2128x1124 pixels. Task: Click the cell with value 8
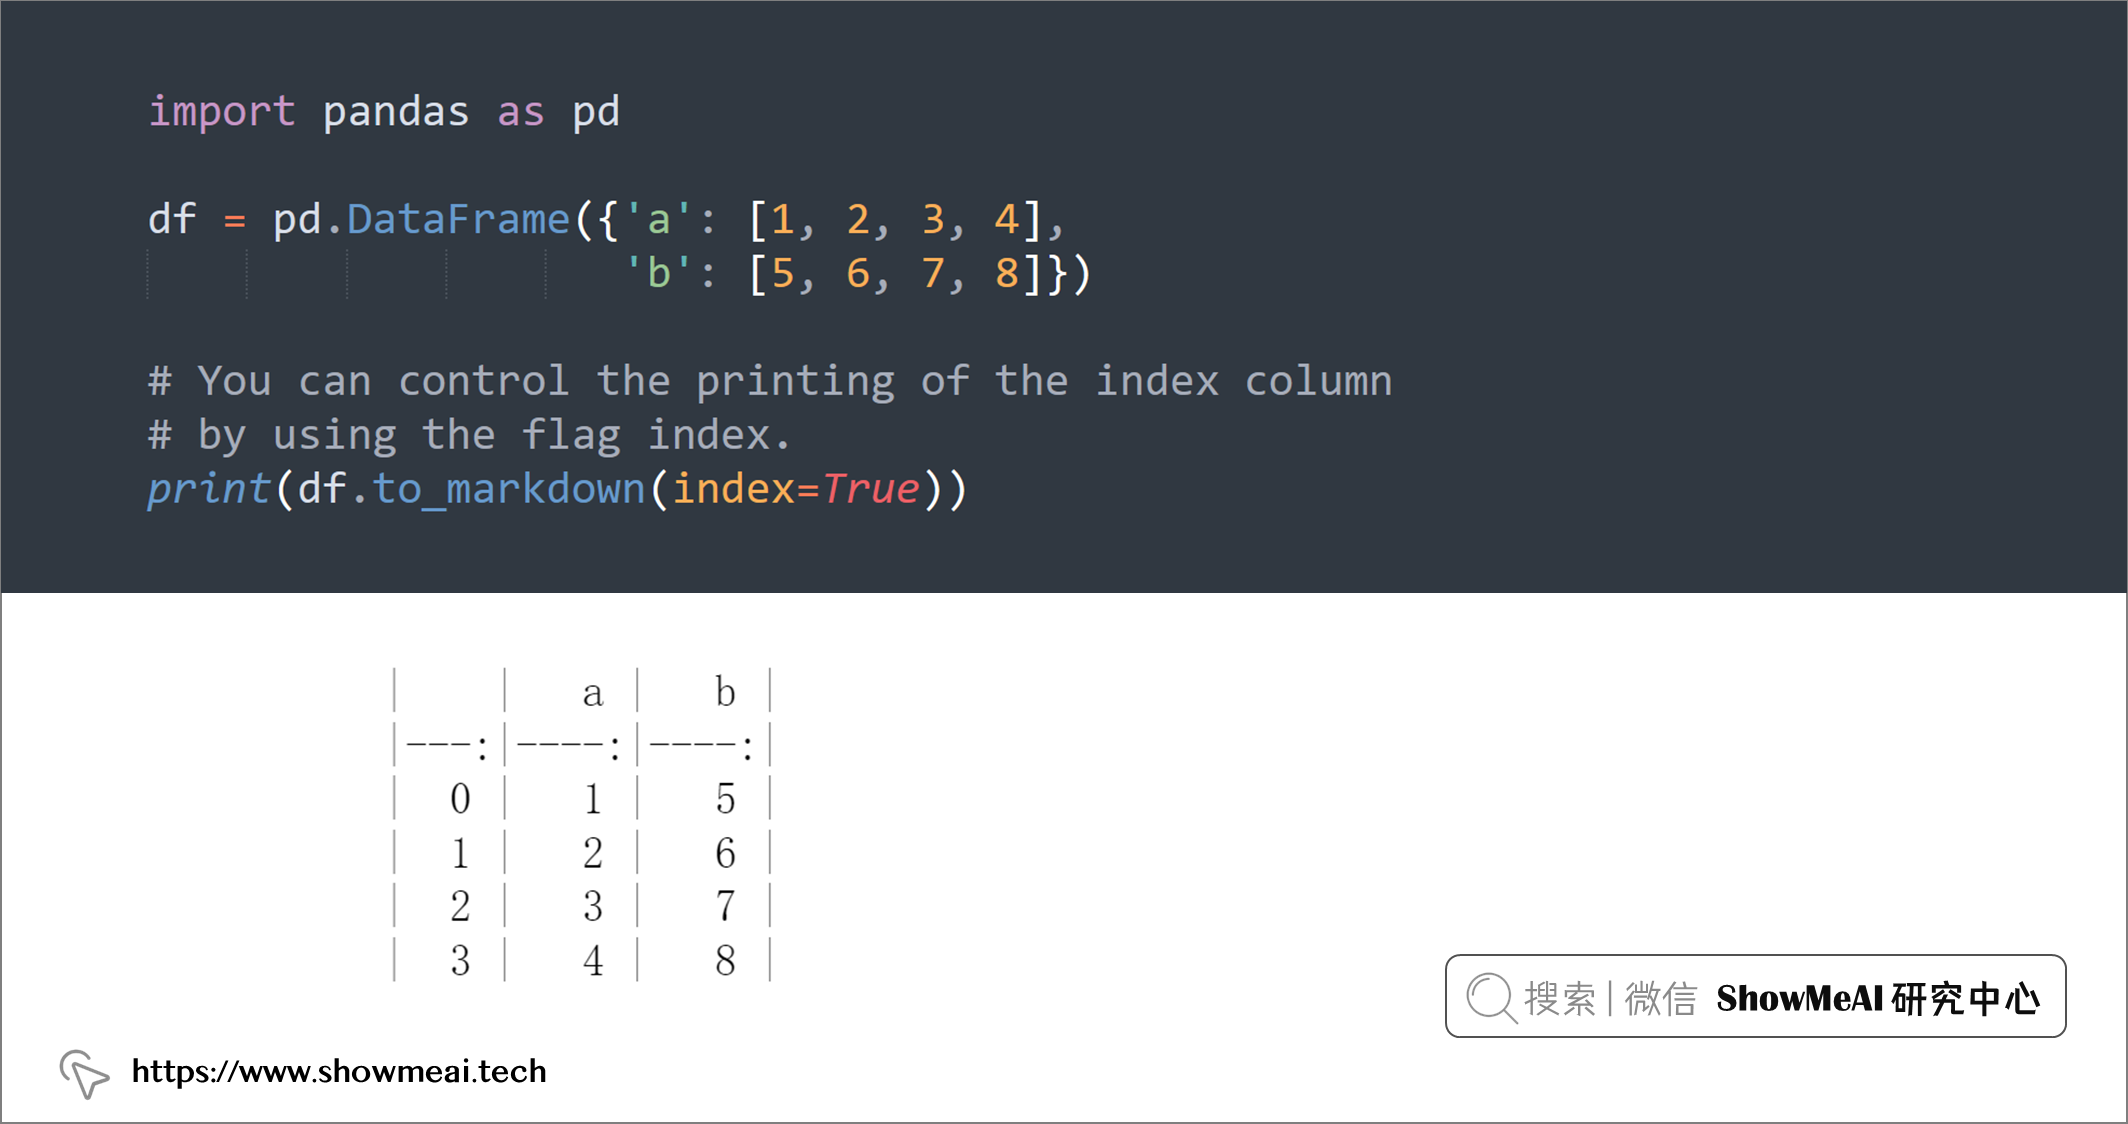click(x=725, y=960)
